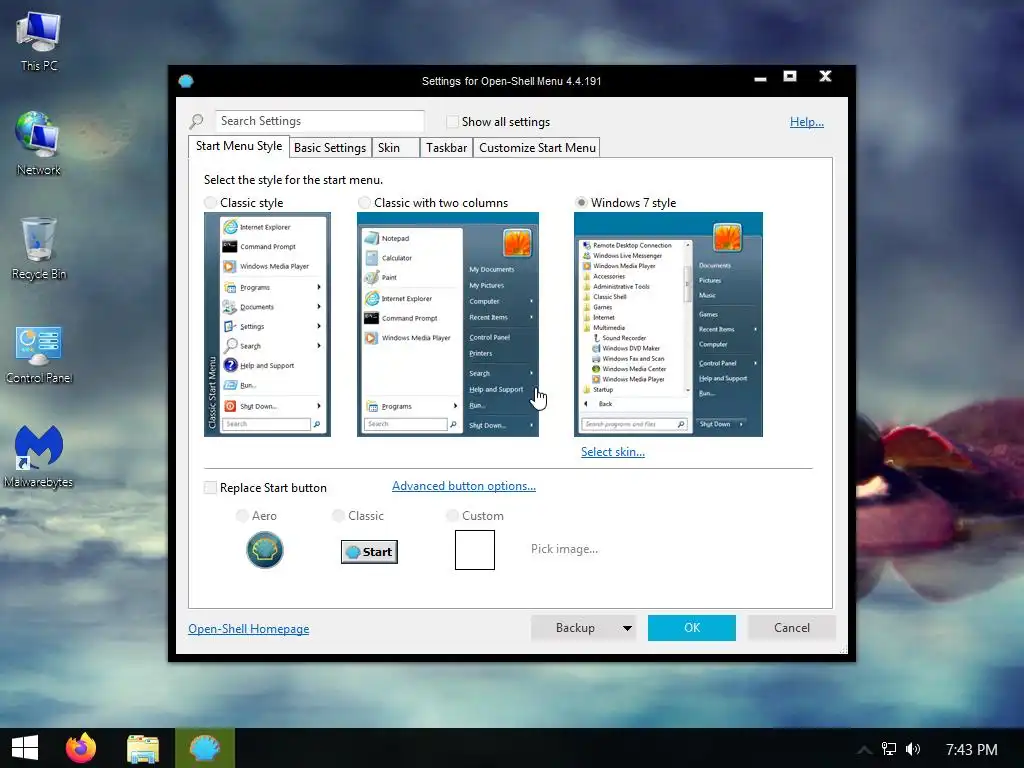
Task: Click the Cancel button
Action: tap(792, 628)
